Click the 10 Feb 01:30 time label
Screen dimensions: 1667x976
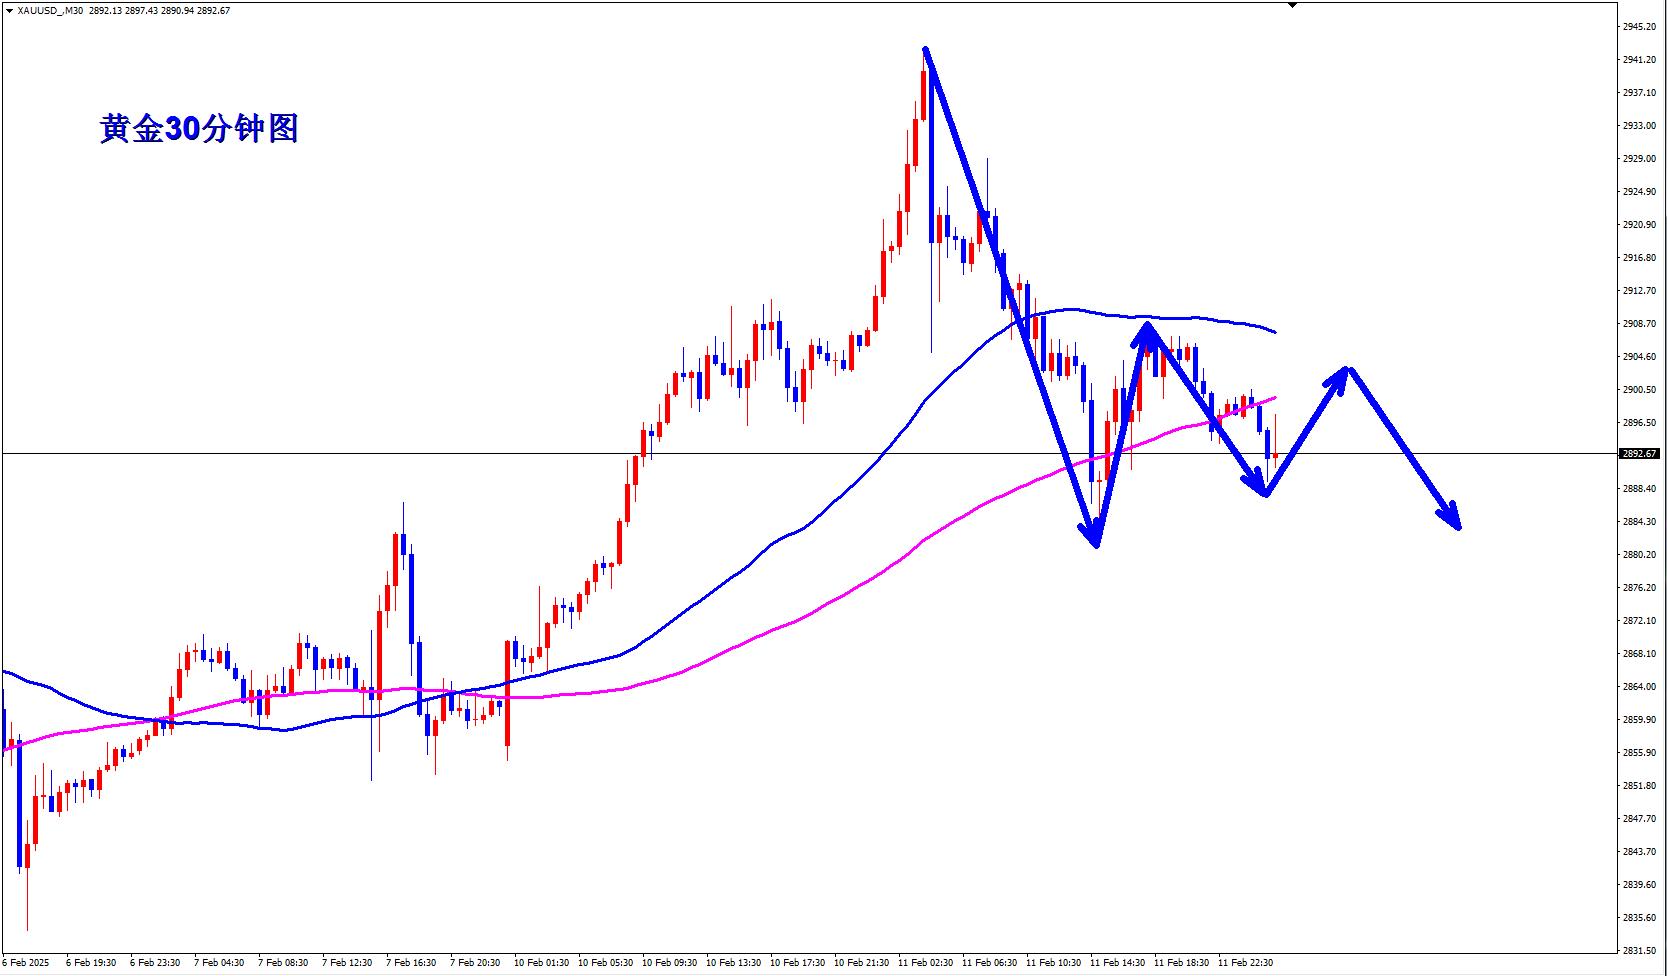coord(541,963)
